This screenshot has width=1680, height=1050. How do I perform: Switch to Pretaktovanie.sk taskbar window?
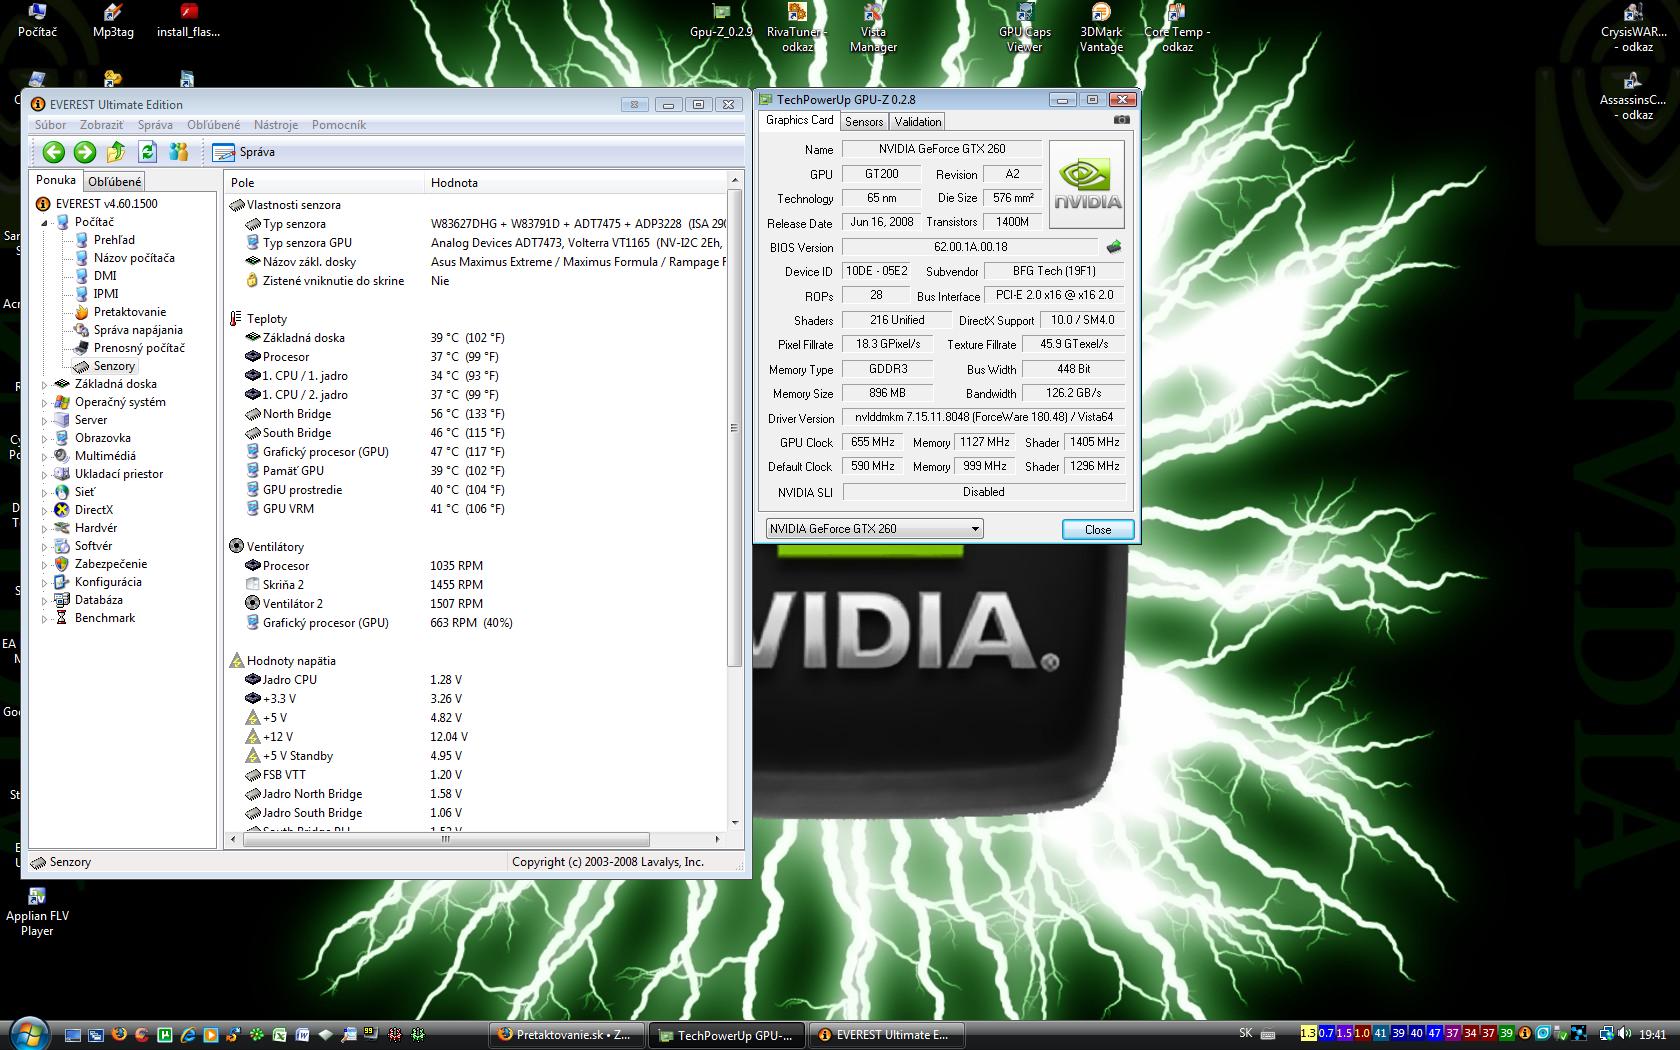tap(567, 1035)
